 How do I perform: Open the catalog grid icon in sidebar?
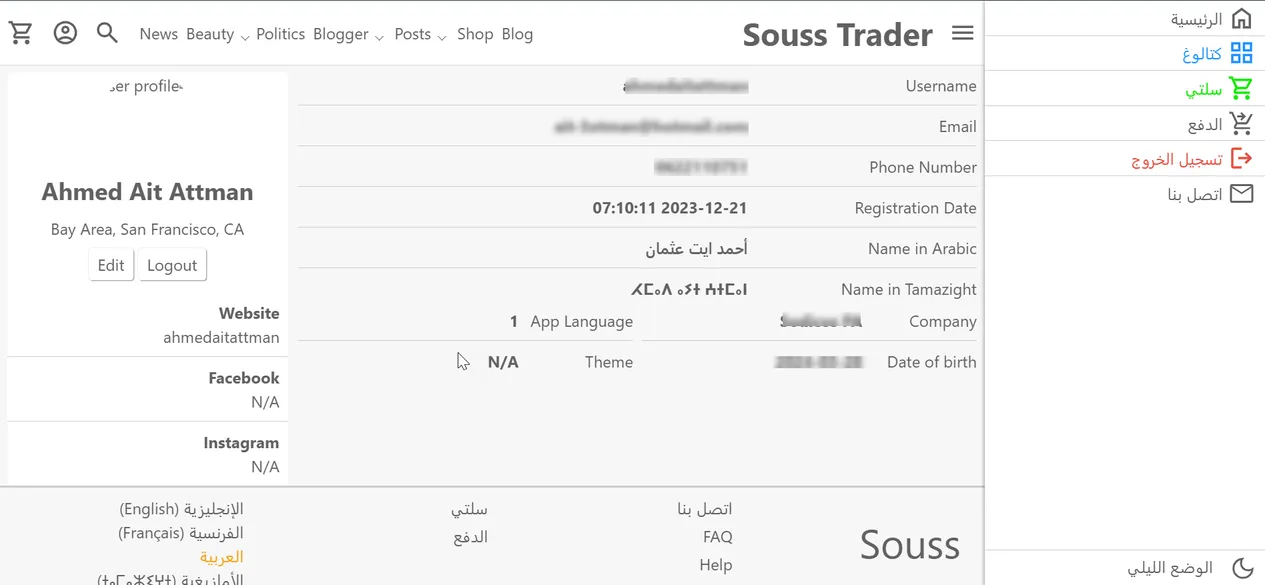point(1241,53)
